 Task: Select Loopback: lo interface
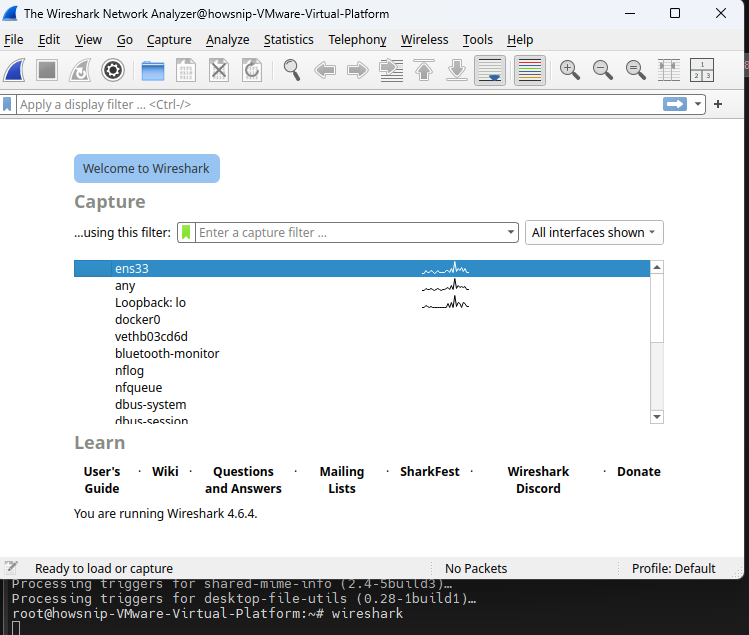tap(362, 302)
